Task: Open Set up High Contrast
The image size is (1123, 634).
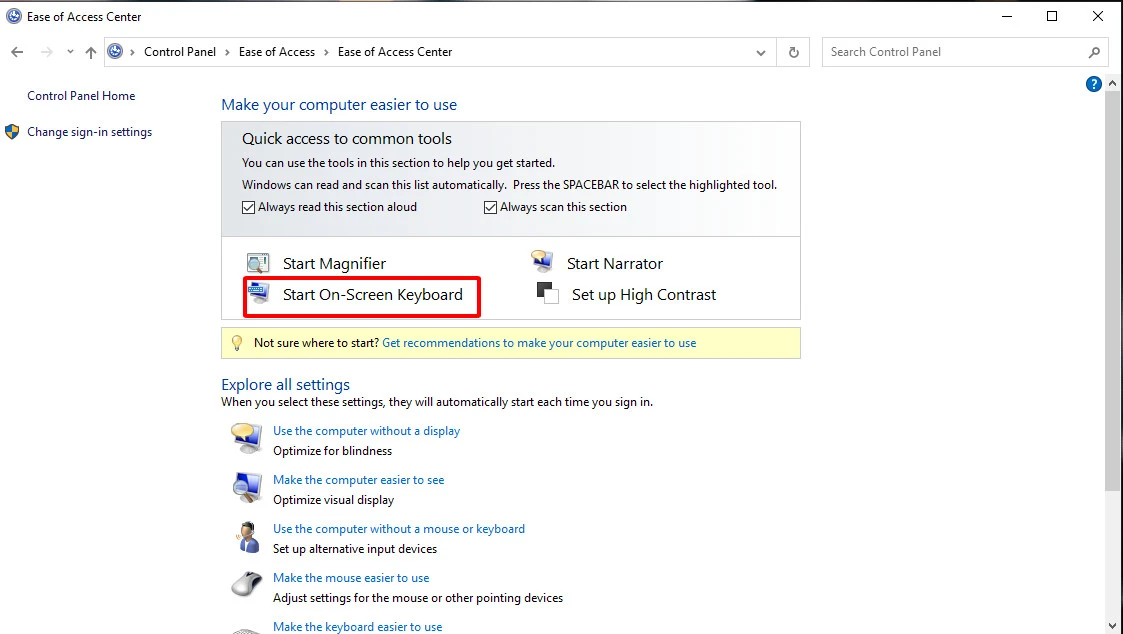Action: click(x=644, y=294)
